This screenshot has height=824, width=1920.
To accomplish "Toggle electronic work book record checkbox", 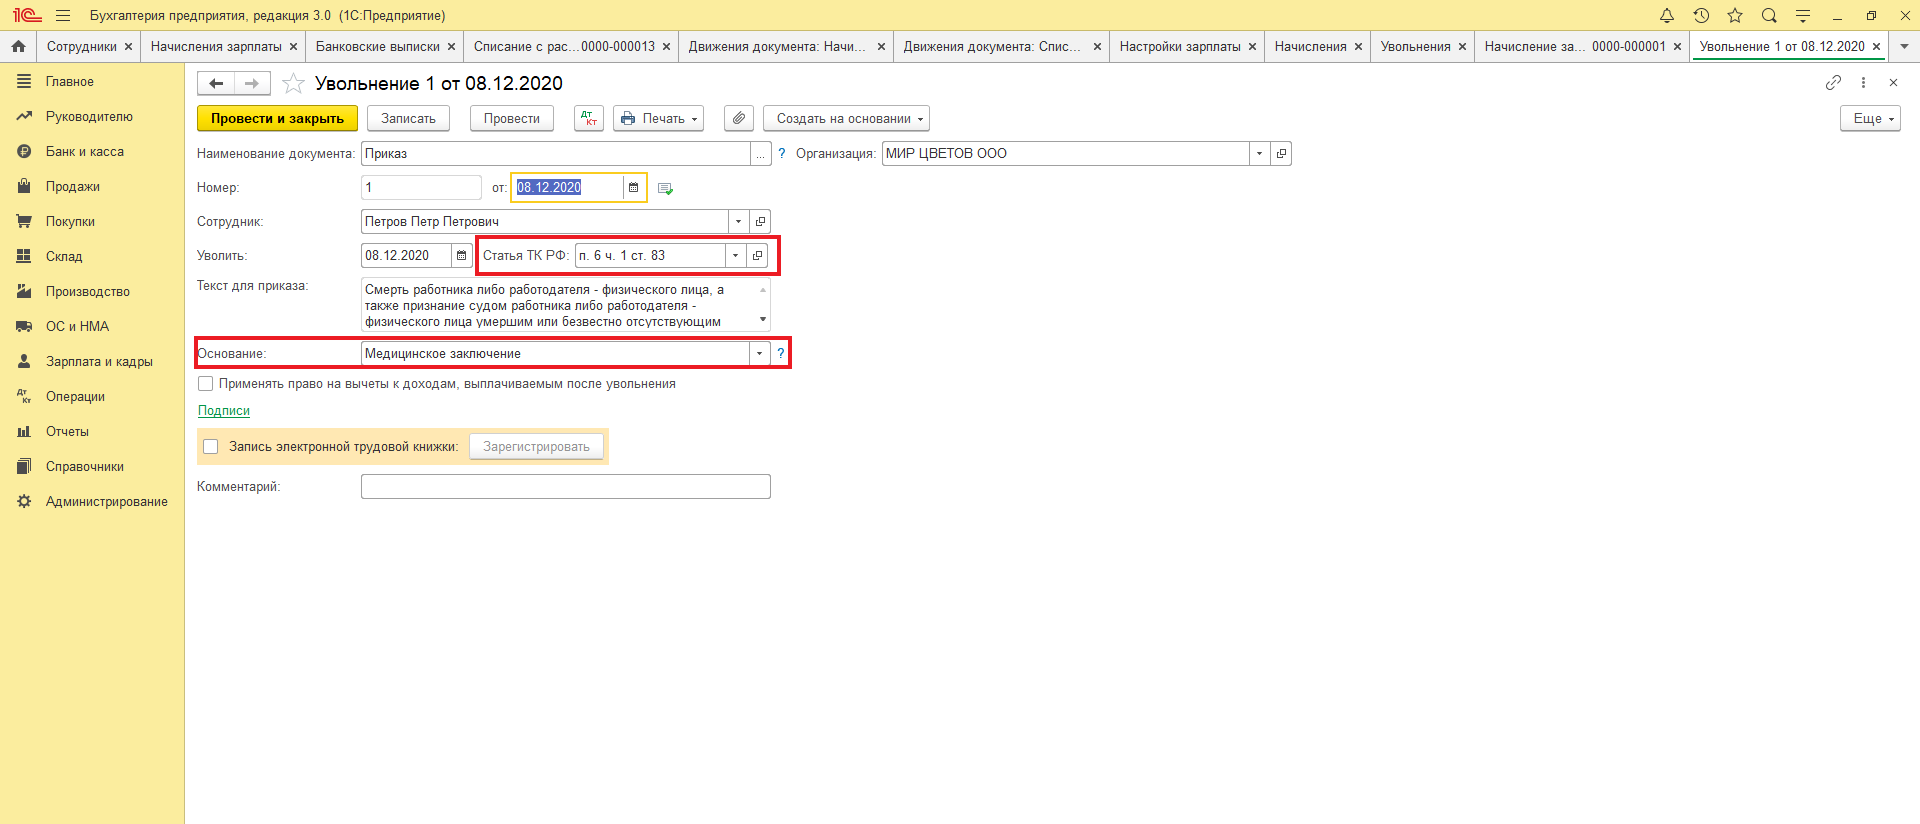I will coord(211,447).
